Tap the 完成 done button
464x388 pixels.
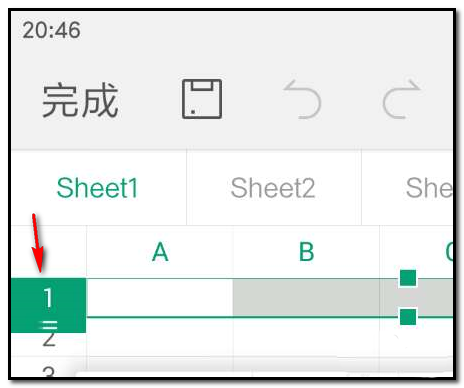tap(80, 100)
